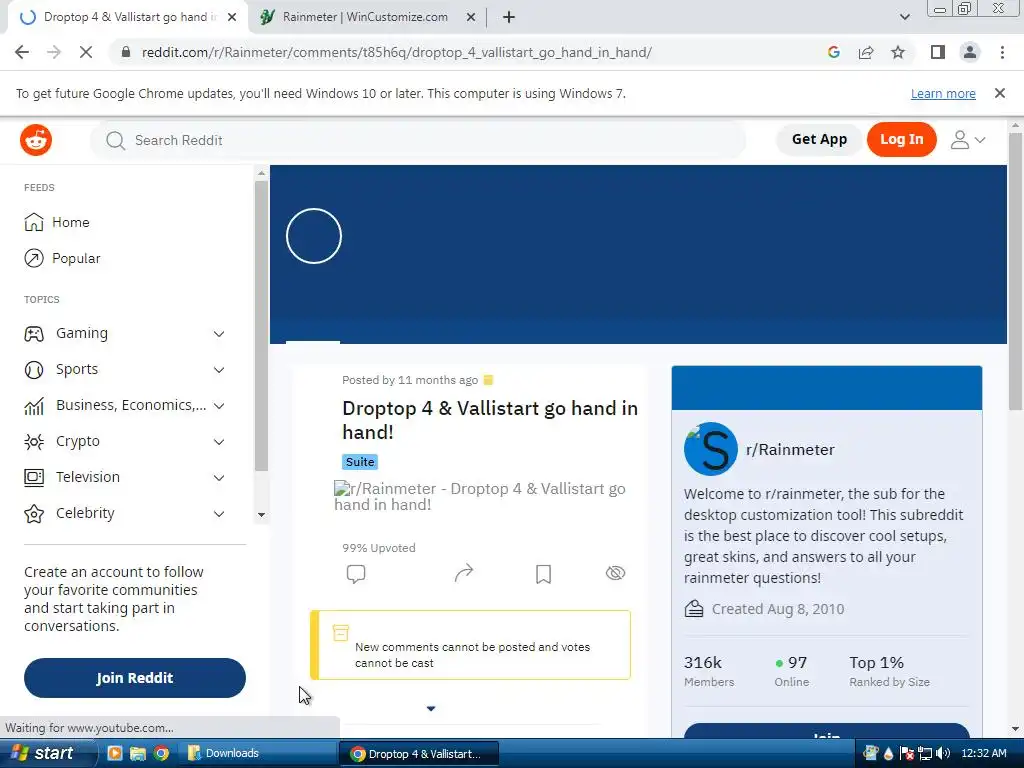Stop loading the page
1024x768 pixels.
pos(86,52)
